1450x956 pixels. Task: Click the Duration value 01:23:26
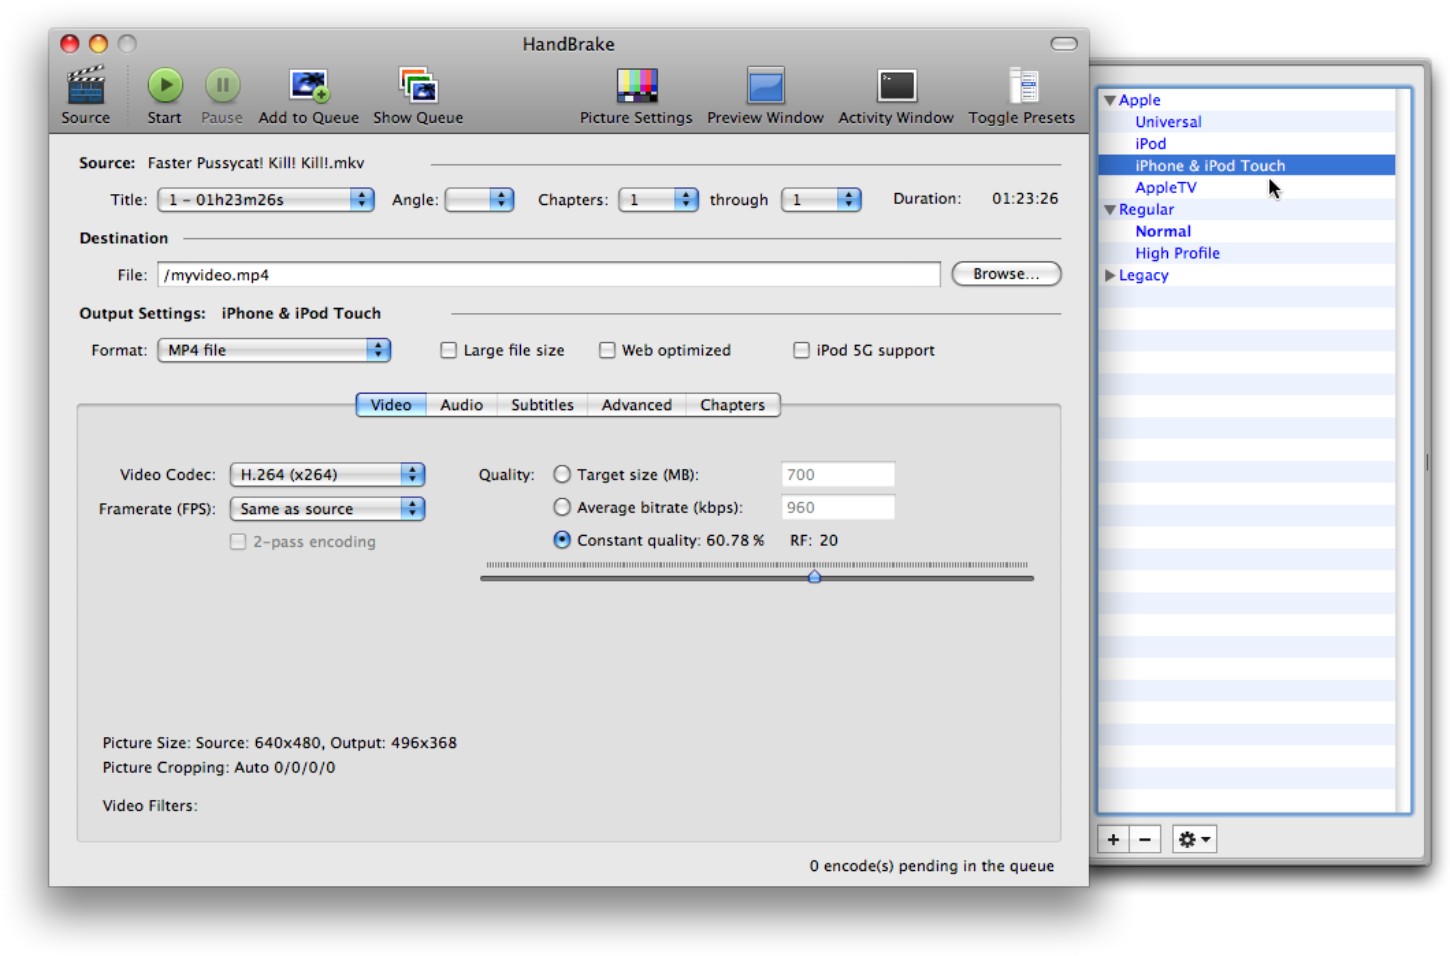(x=1025, y=199)
